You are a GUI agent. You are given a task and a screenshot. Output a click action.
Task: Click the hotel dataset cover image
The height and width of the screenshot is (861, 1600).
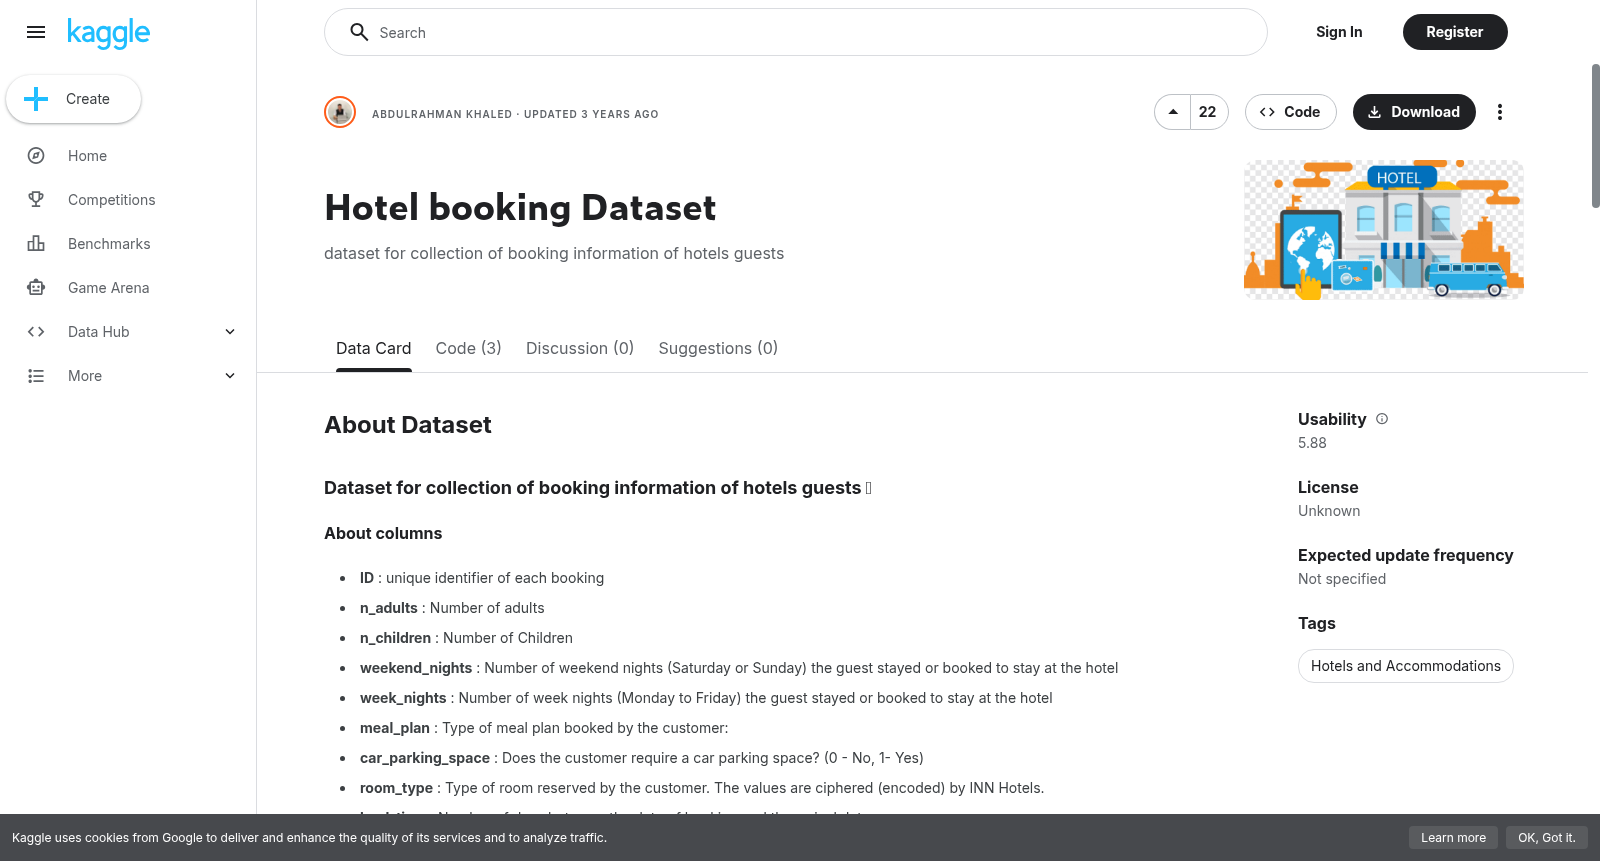click(x=1383, y=230)
